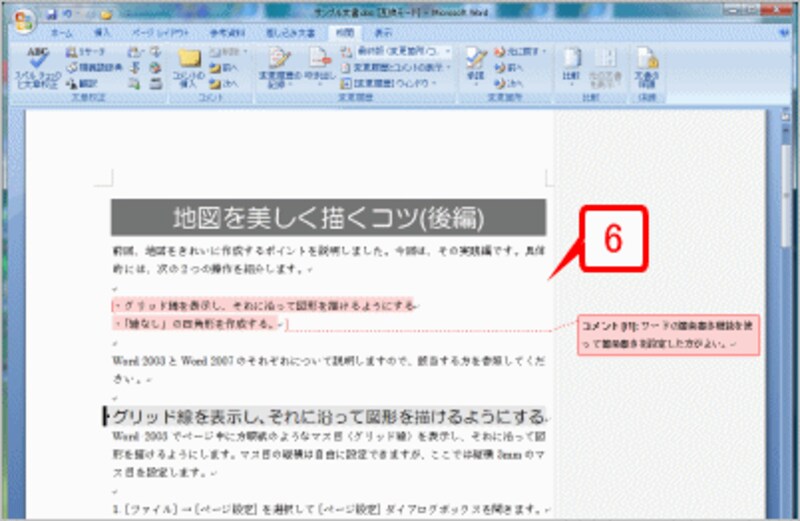Click the 翻訳 translate button
Screen dimensions: 800x521
point(82,83)
